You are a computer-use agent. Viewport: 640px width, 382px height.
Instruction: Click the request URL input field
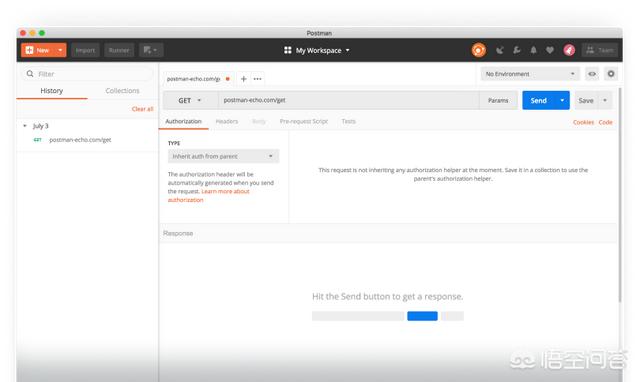coord(349,100)
